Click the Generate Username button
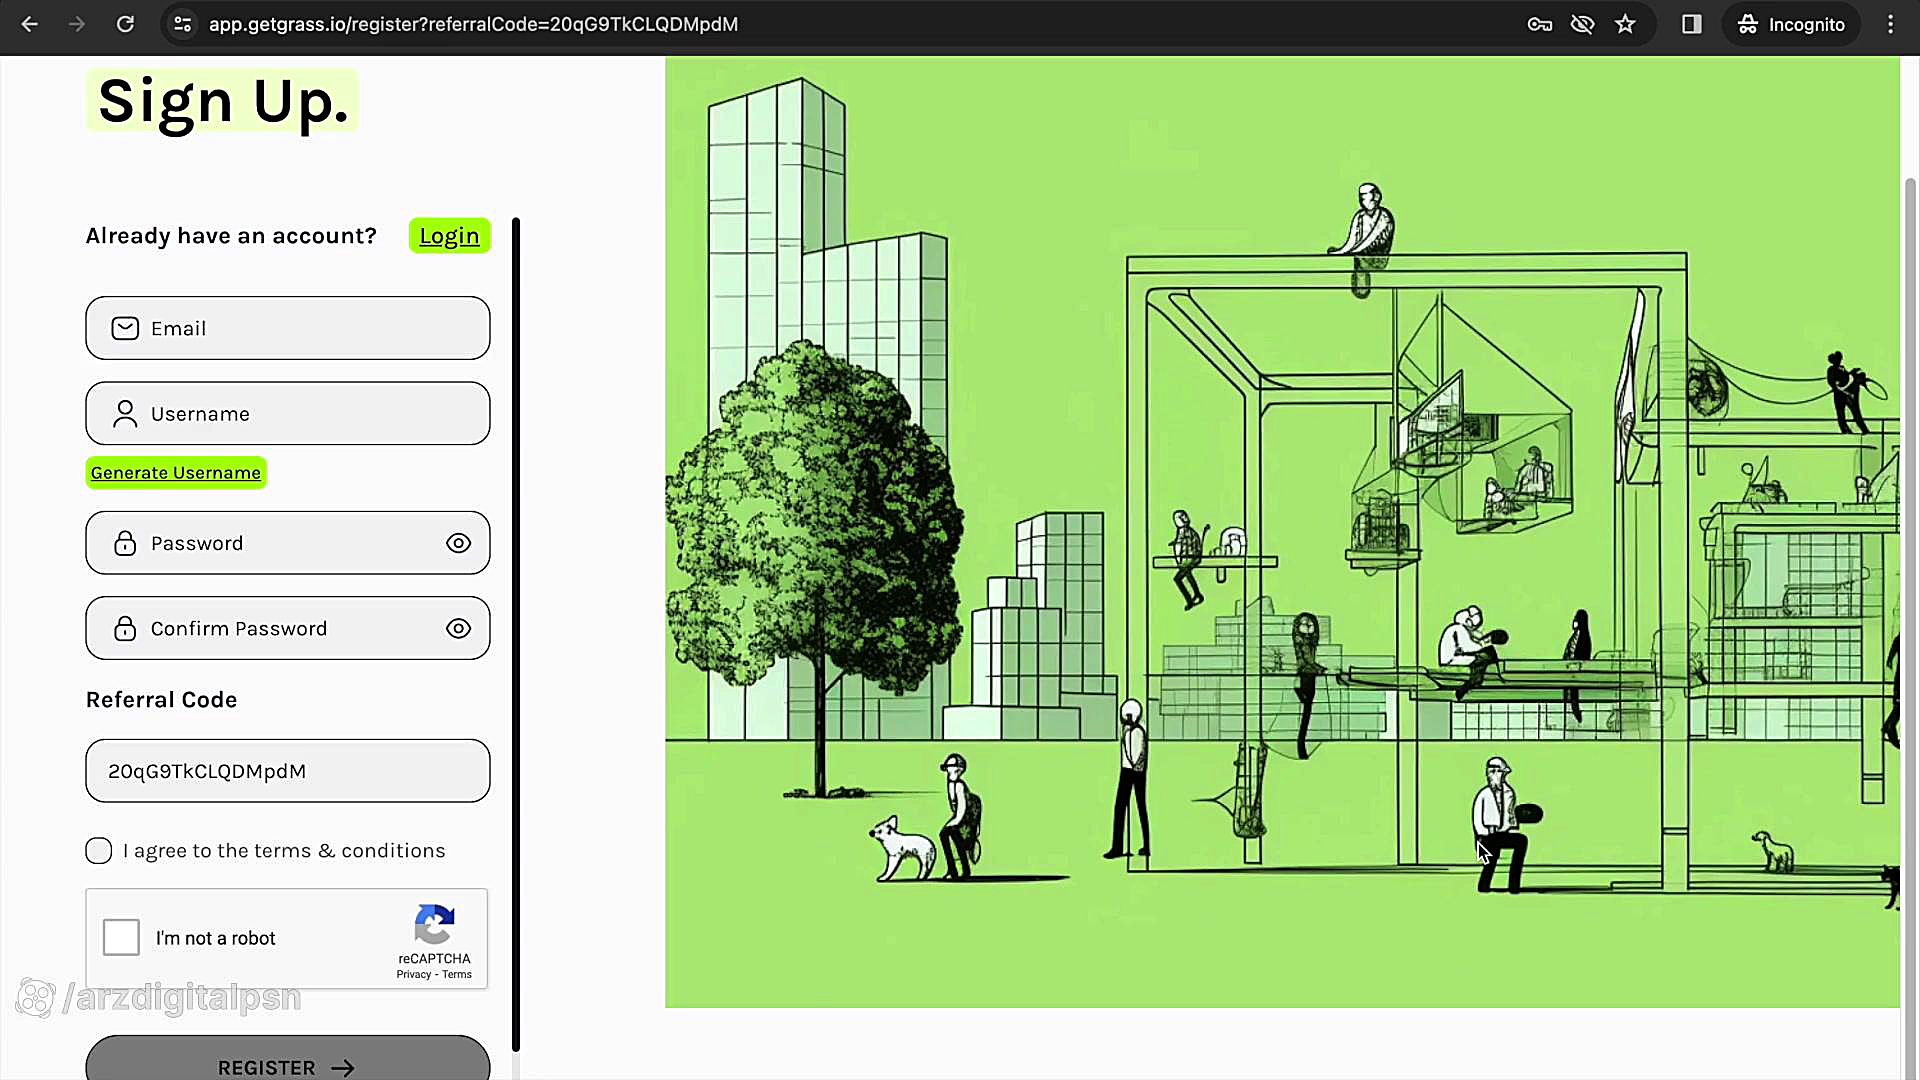This screenshot has height=1080, width=1920. tap(176, 472)
